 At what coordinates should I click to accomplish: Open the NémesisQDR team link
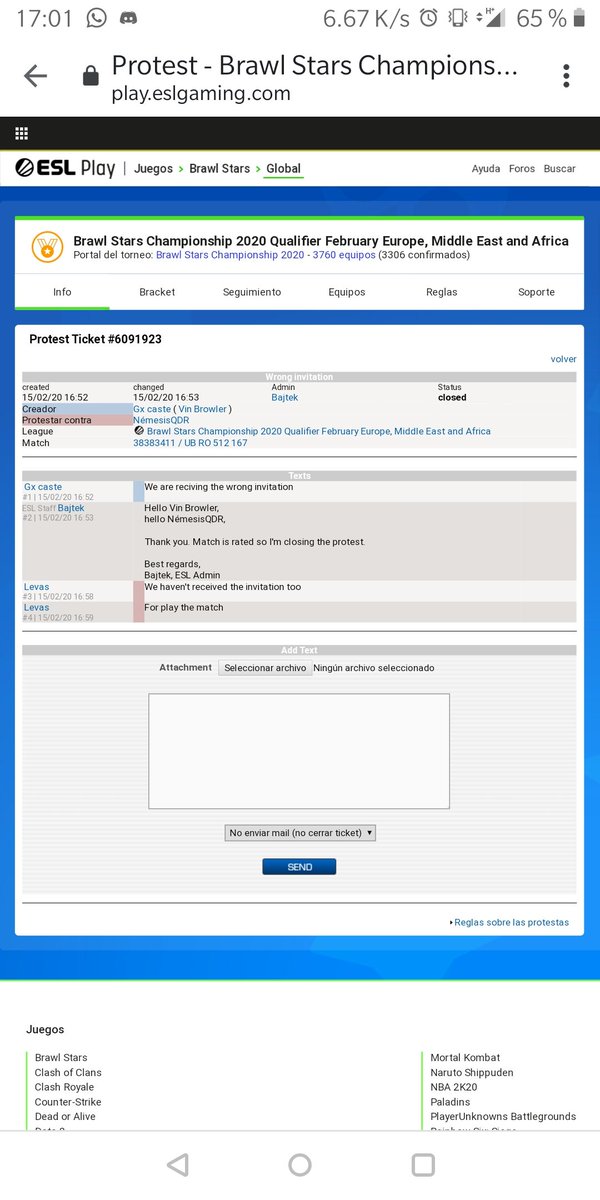tap(161, 420)
